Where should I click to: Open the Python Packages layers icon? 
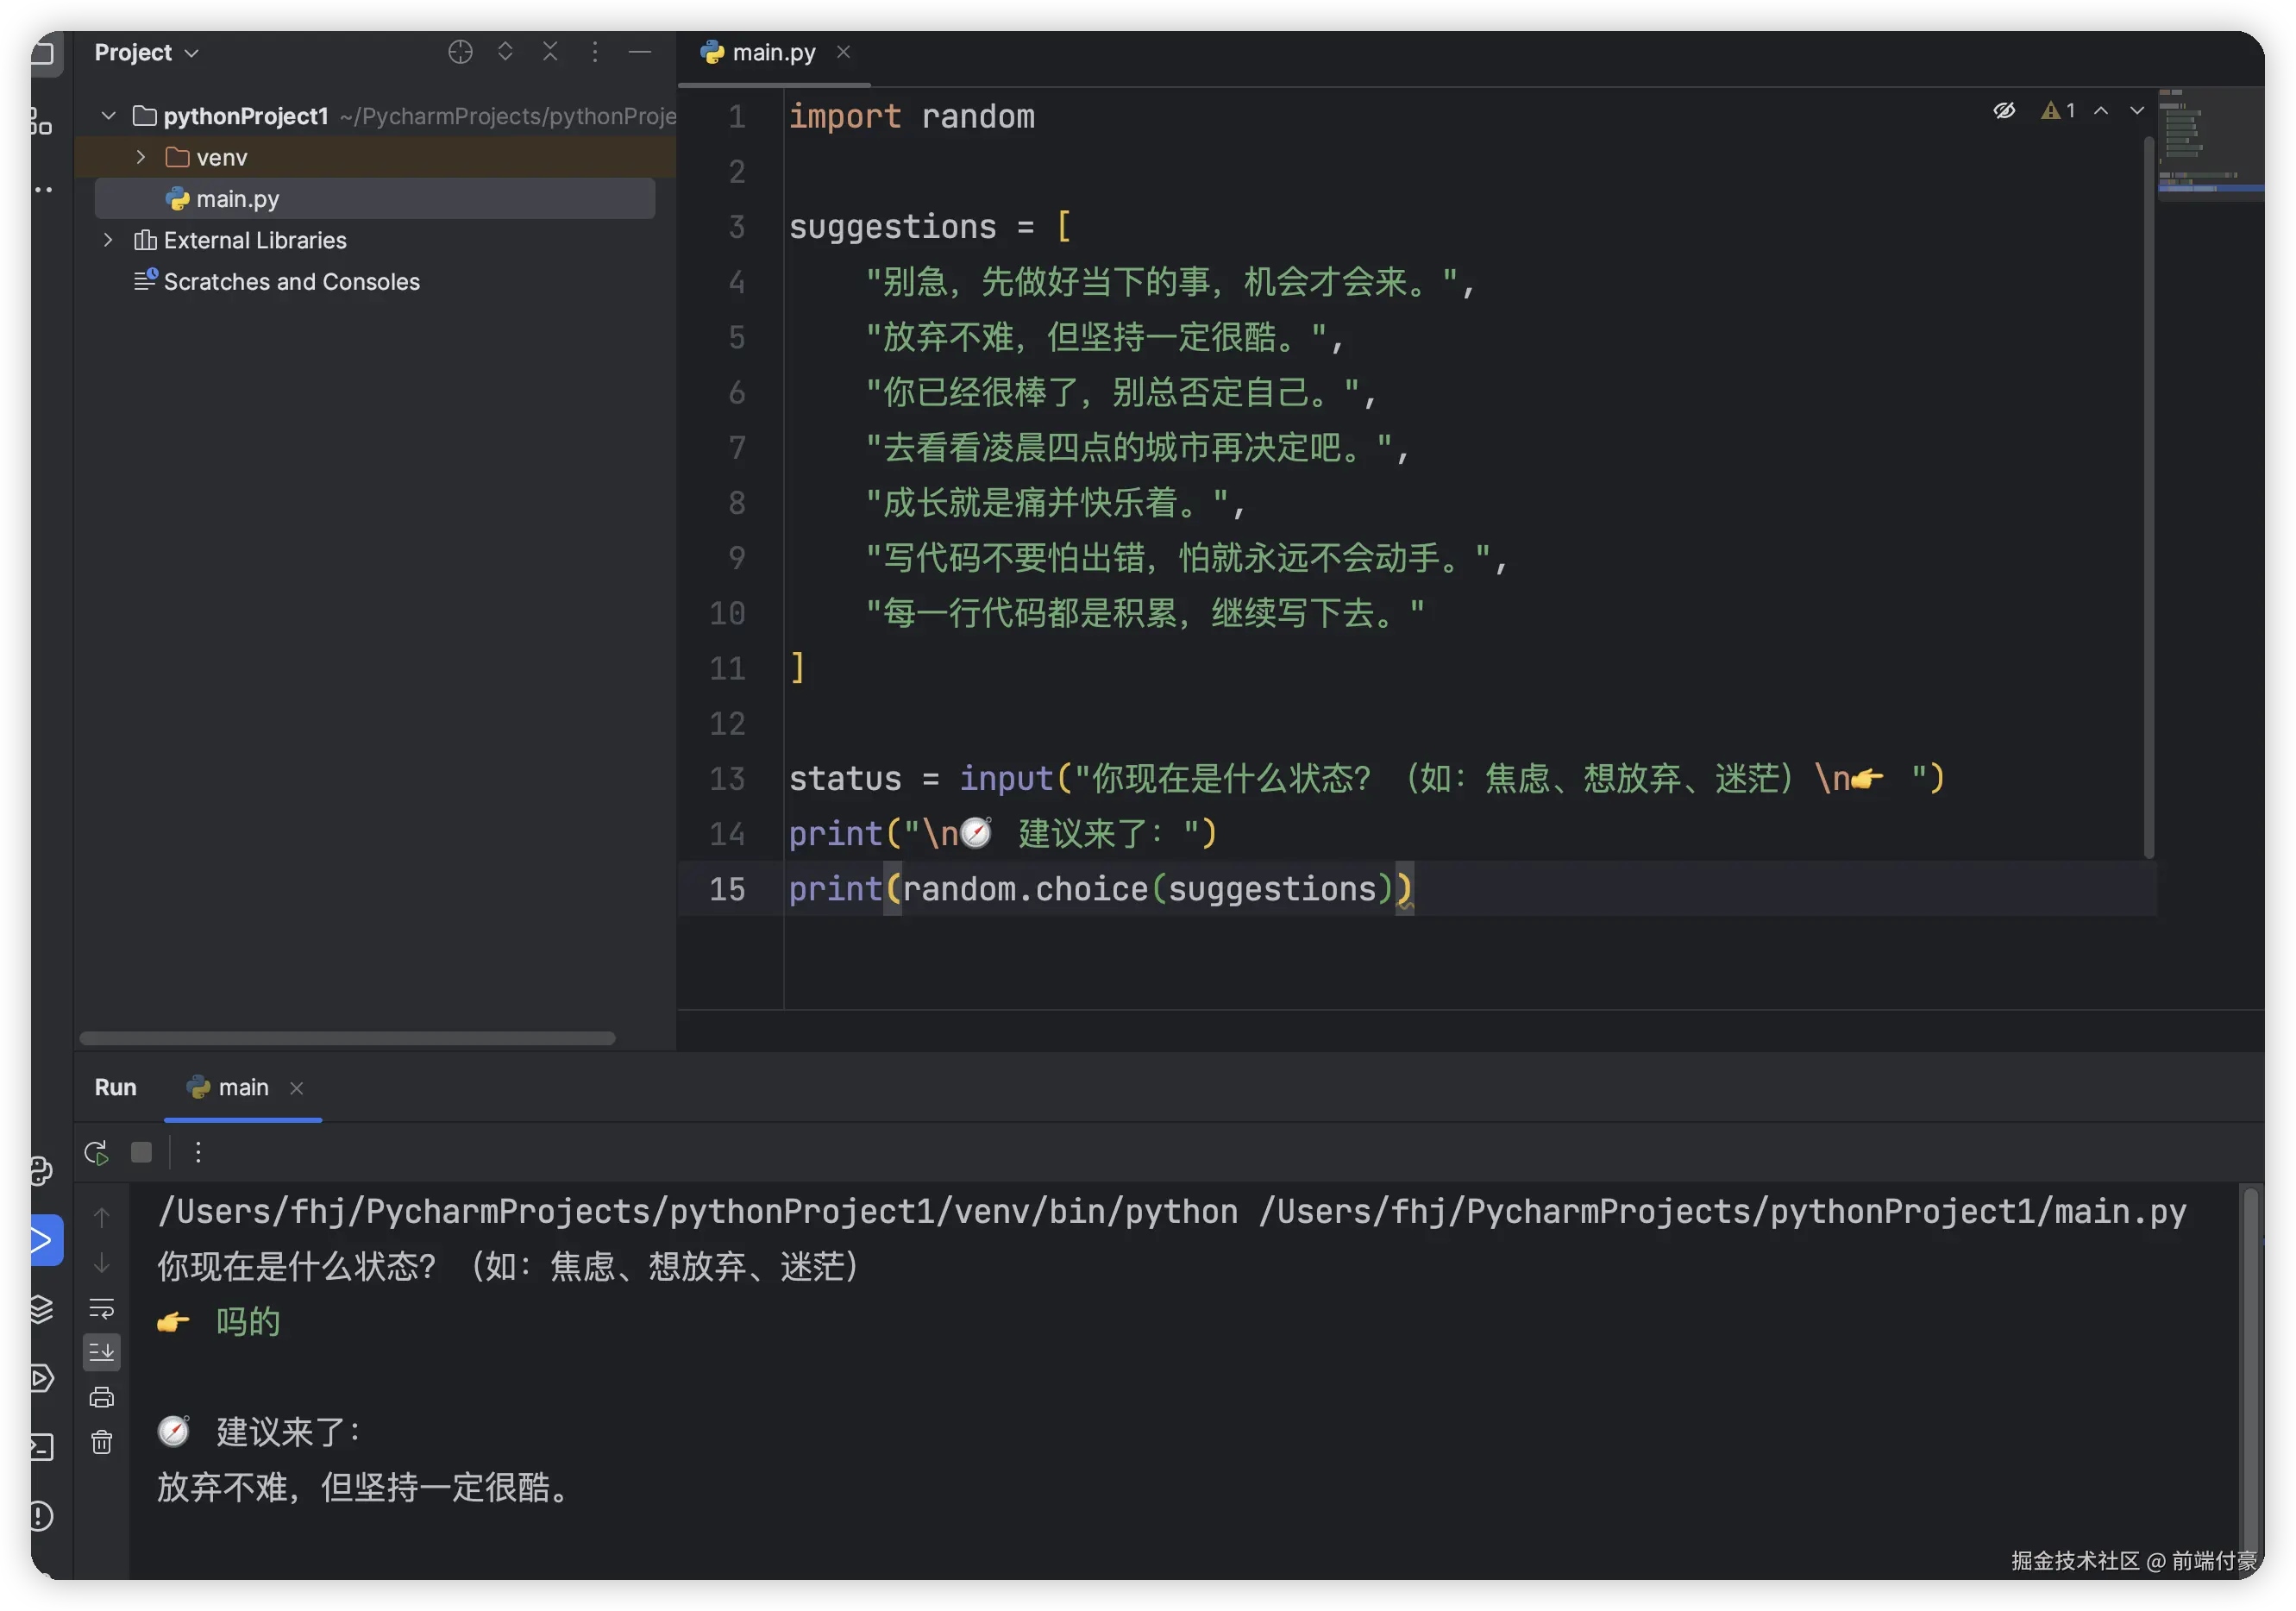point(41,1309)
